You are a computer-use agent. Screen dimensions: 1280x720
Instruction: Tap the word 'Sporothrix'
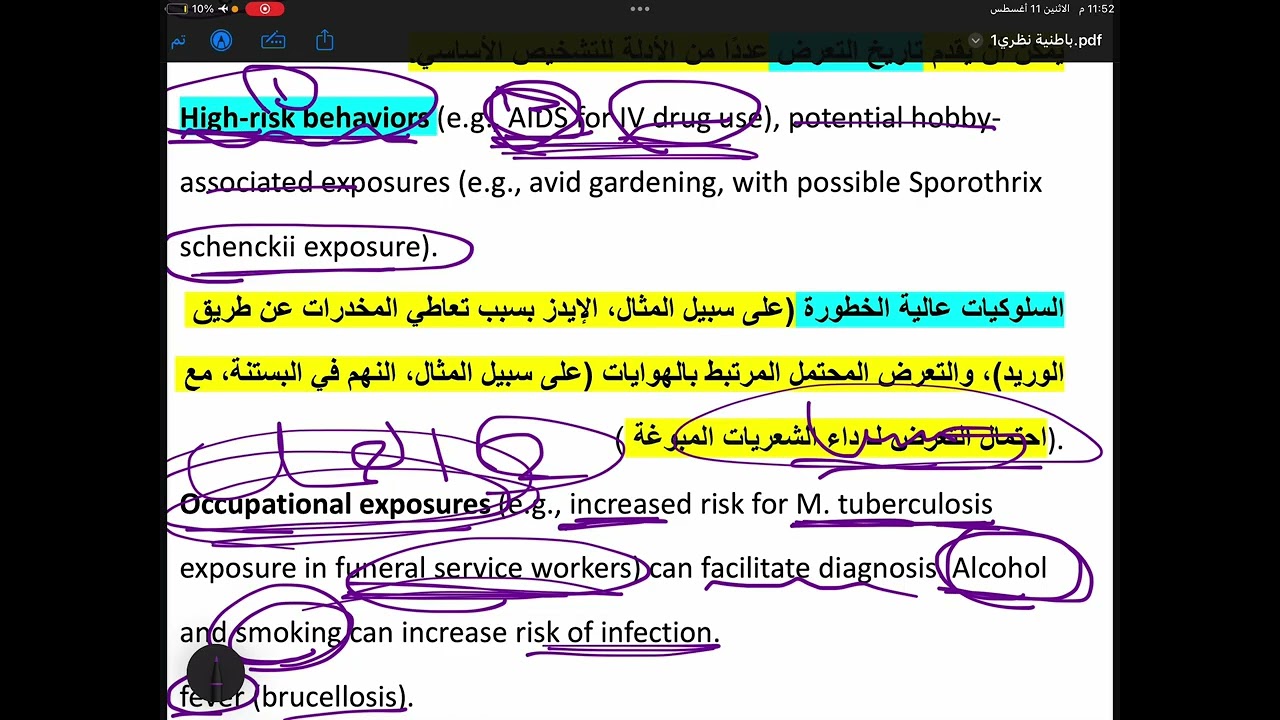click(975, 182)
